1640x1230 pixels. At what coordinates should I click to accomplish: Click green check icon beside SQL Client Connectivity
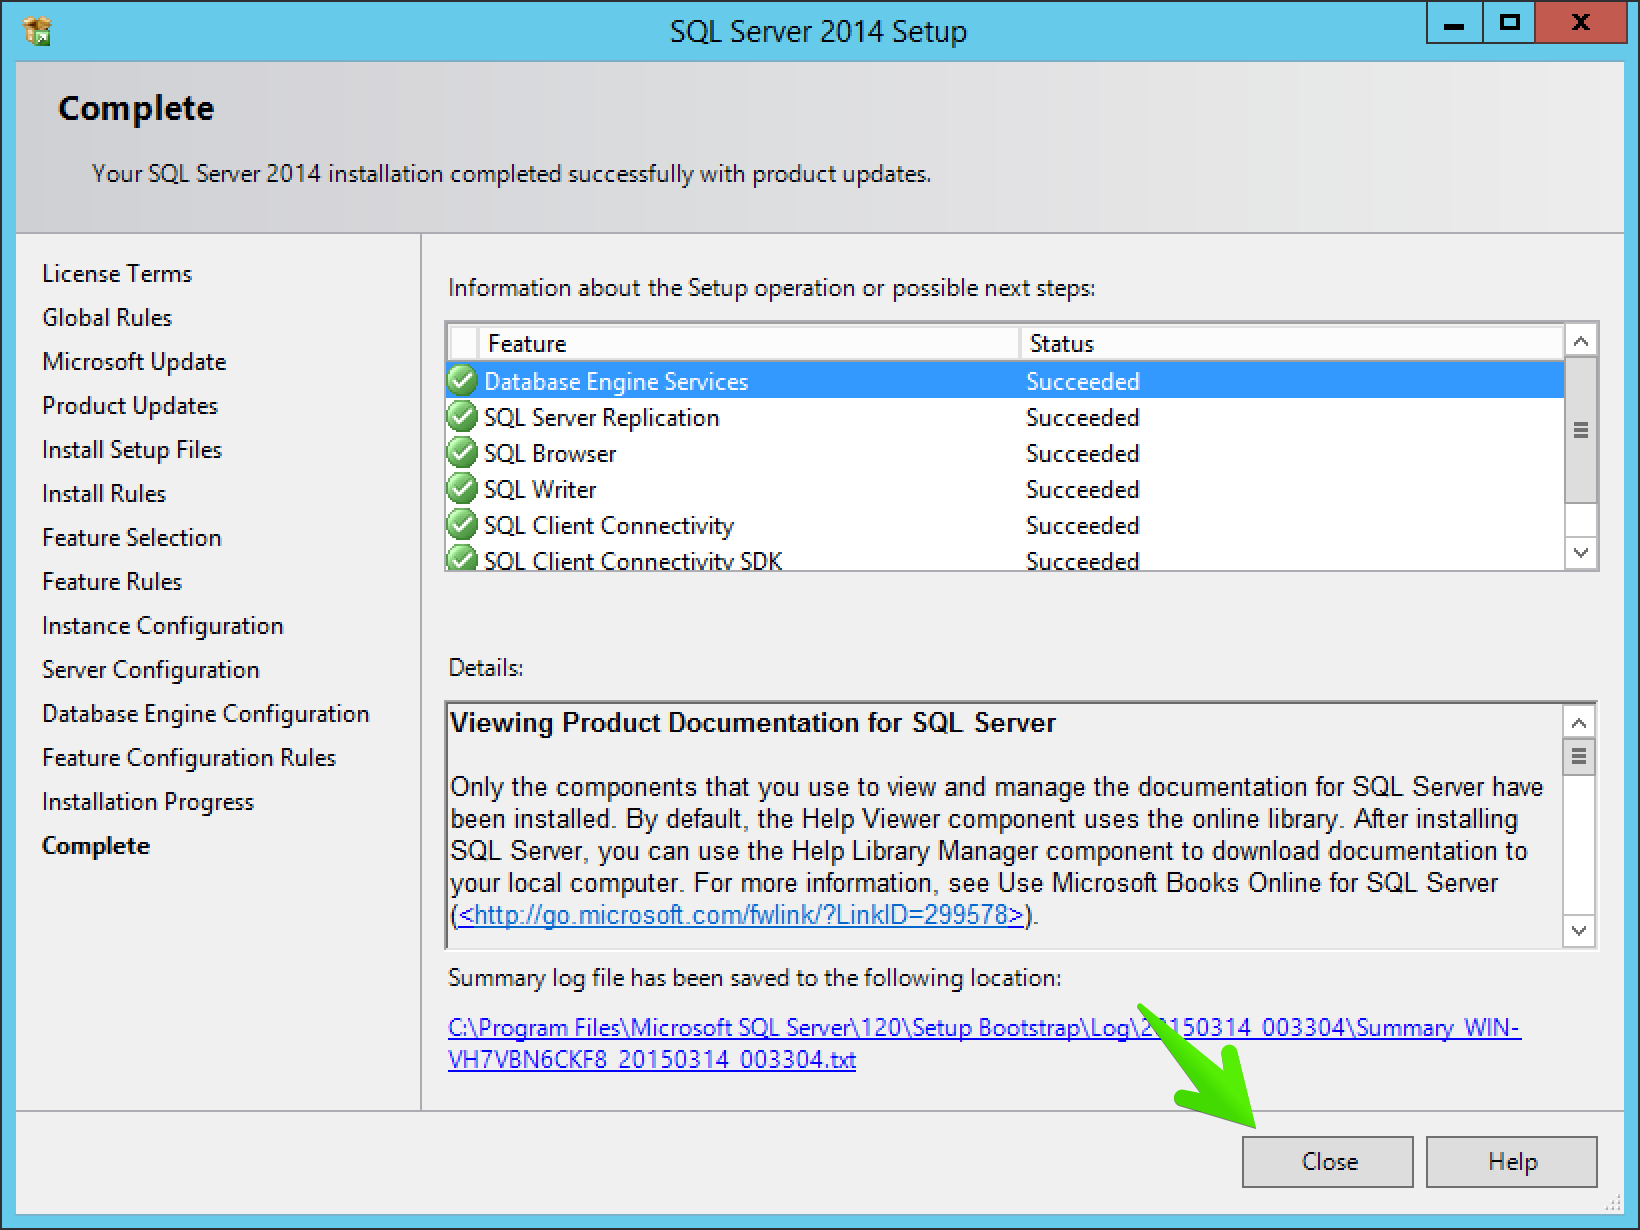(x=462, y=525)
